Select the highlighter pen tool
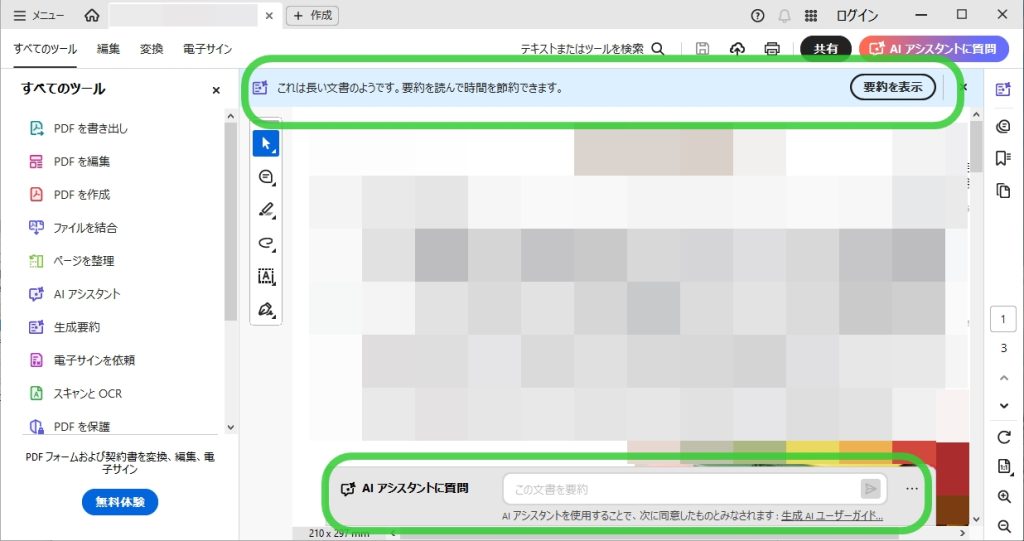Image resolution: width=1024 pixels, height=541 pixels. click(x=266, y=210)
